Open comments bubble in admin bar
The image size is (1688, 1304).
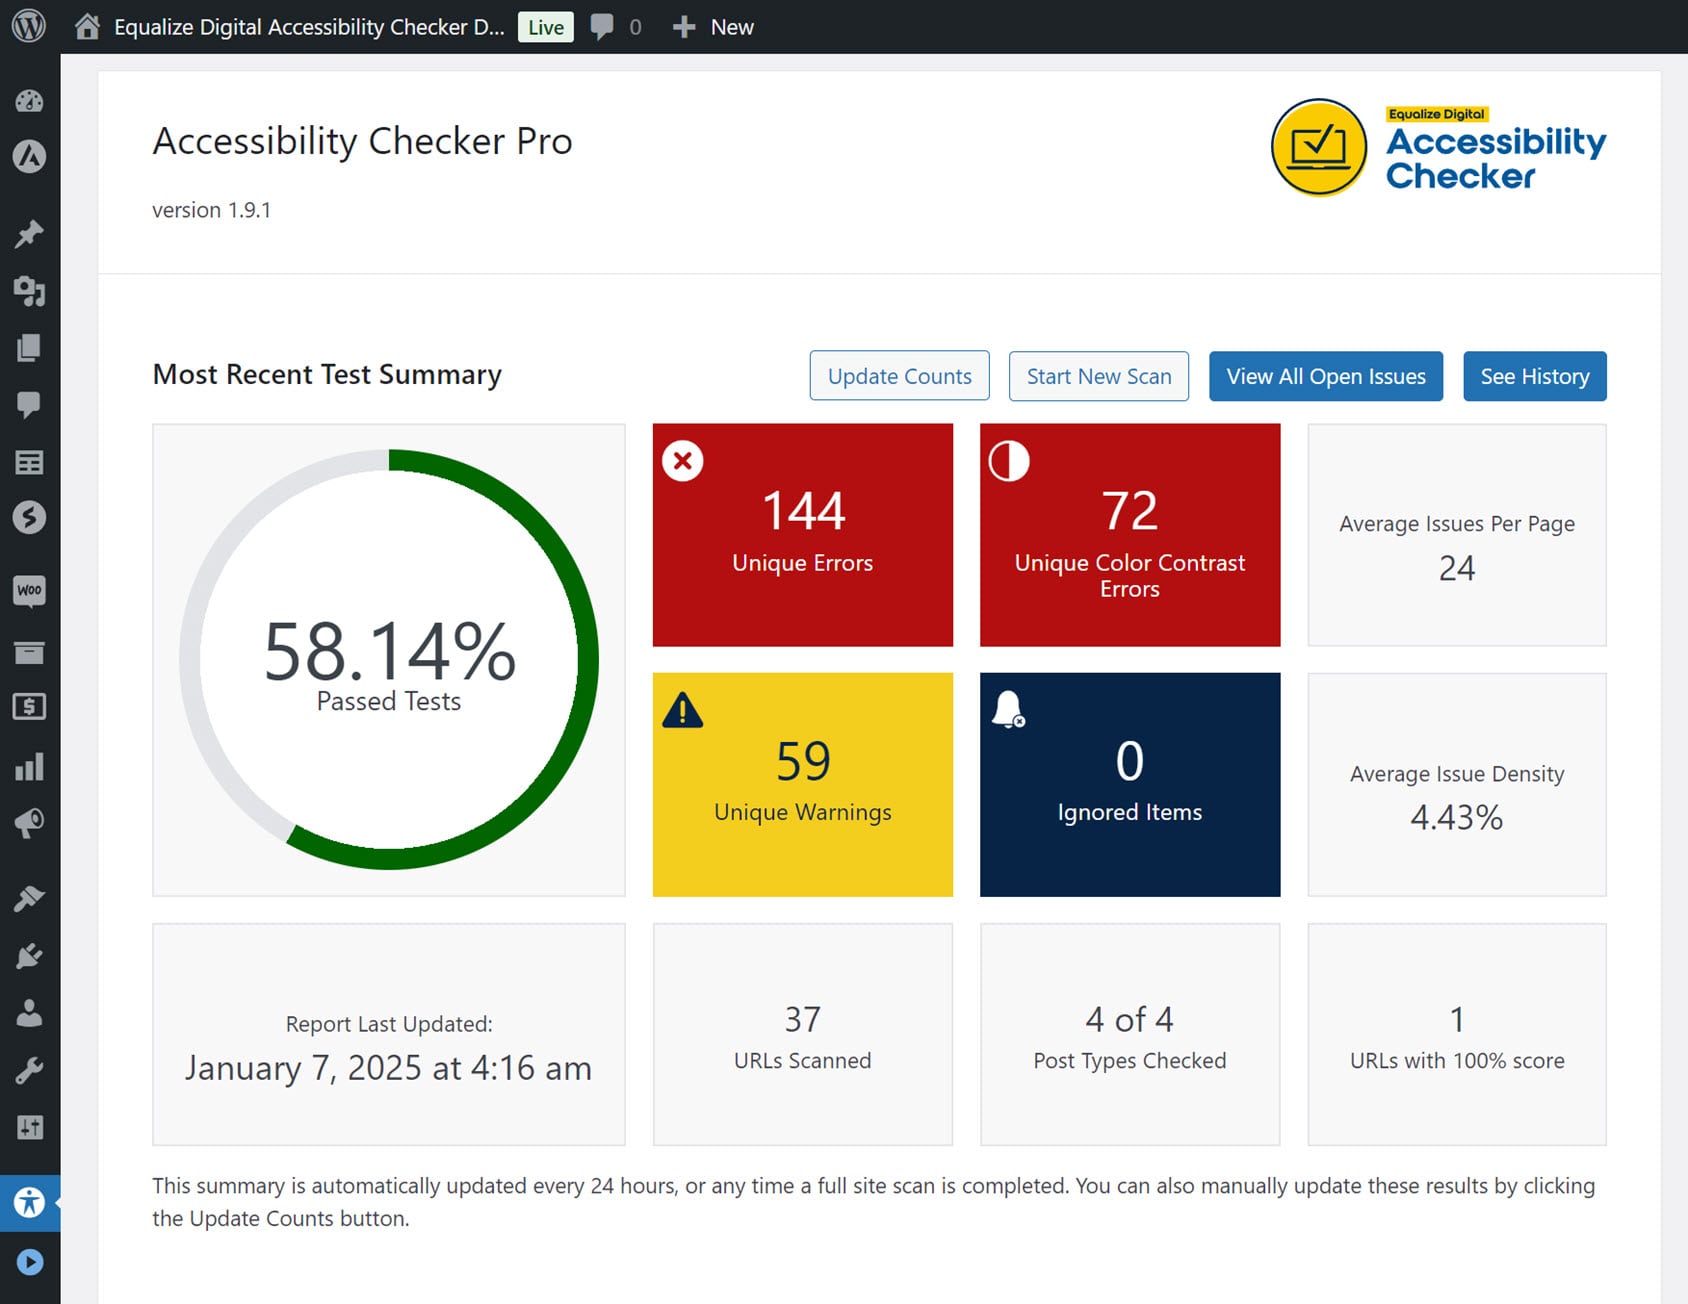tap(602, 27)
